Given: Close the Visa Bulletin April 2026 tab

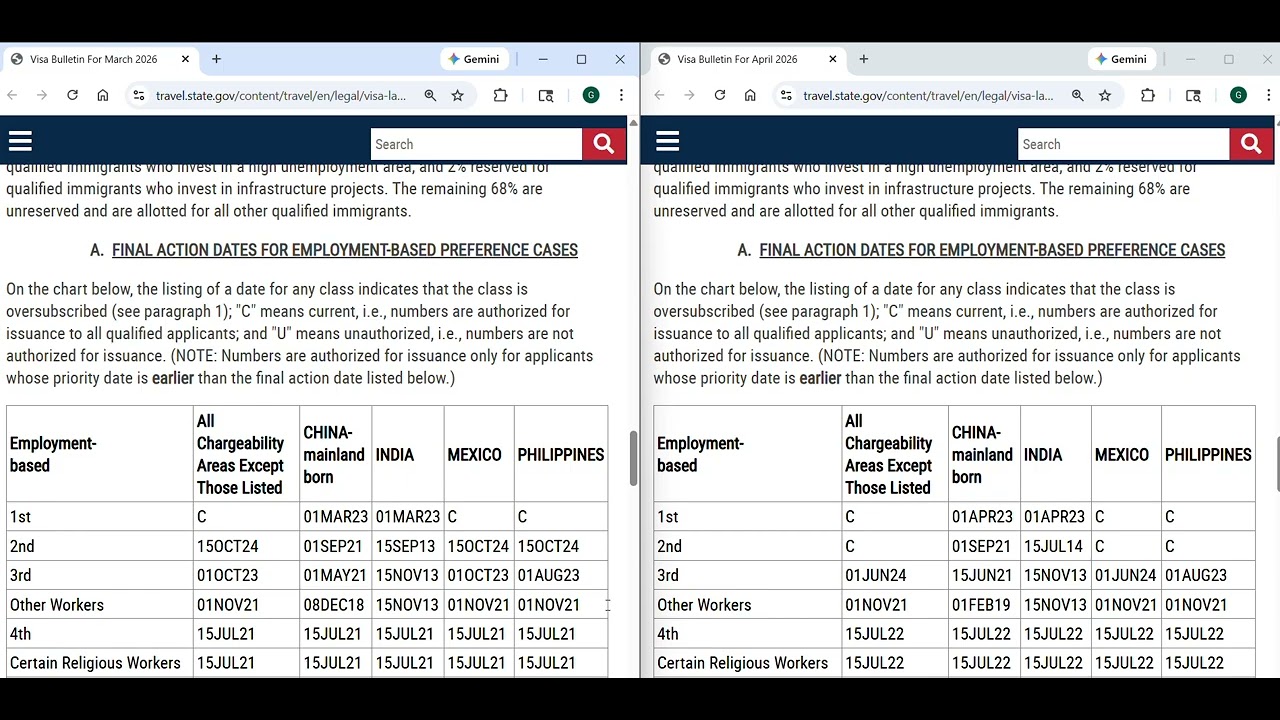Looking at the screenshot, I should [832, 59].
